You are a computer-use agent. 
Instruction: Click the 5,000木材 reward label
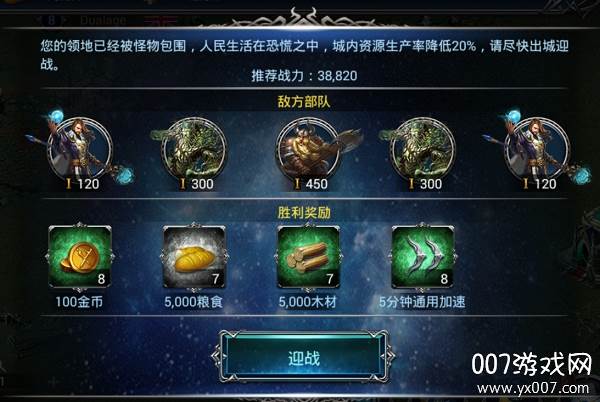coord(308,302)
